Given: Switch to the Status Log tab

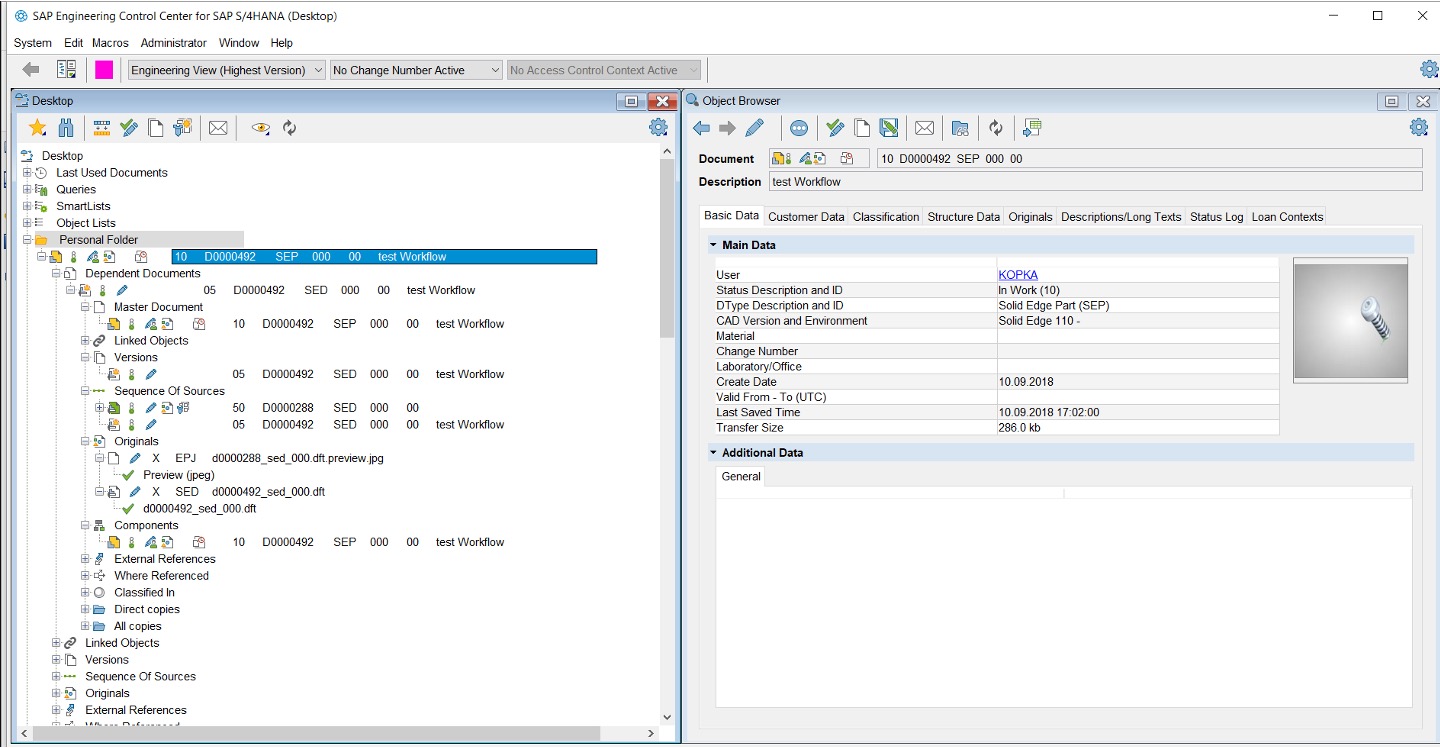Looking at the screenshot, I should (x=1216, y=216).
